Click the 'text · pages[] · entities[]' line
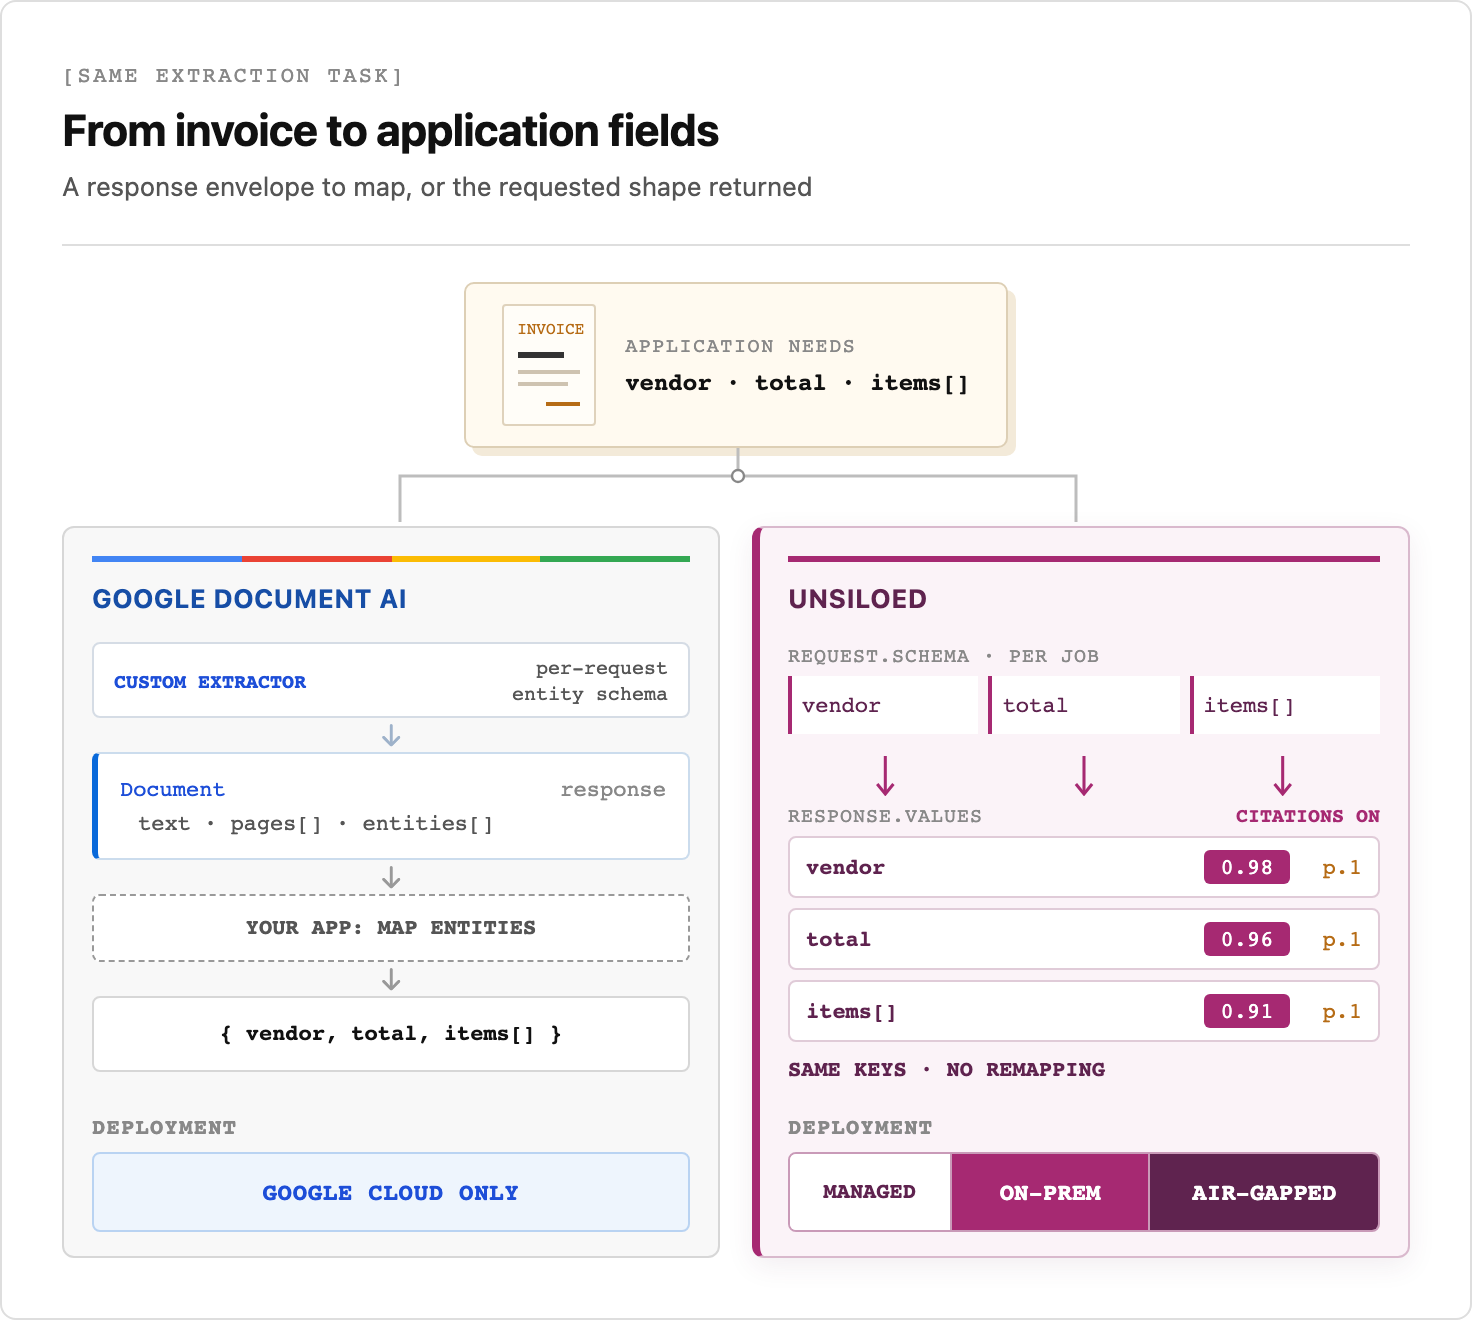 316,824
